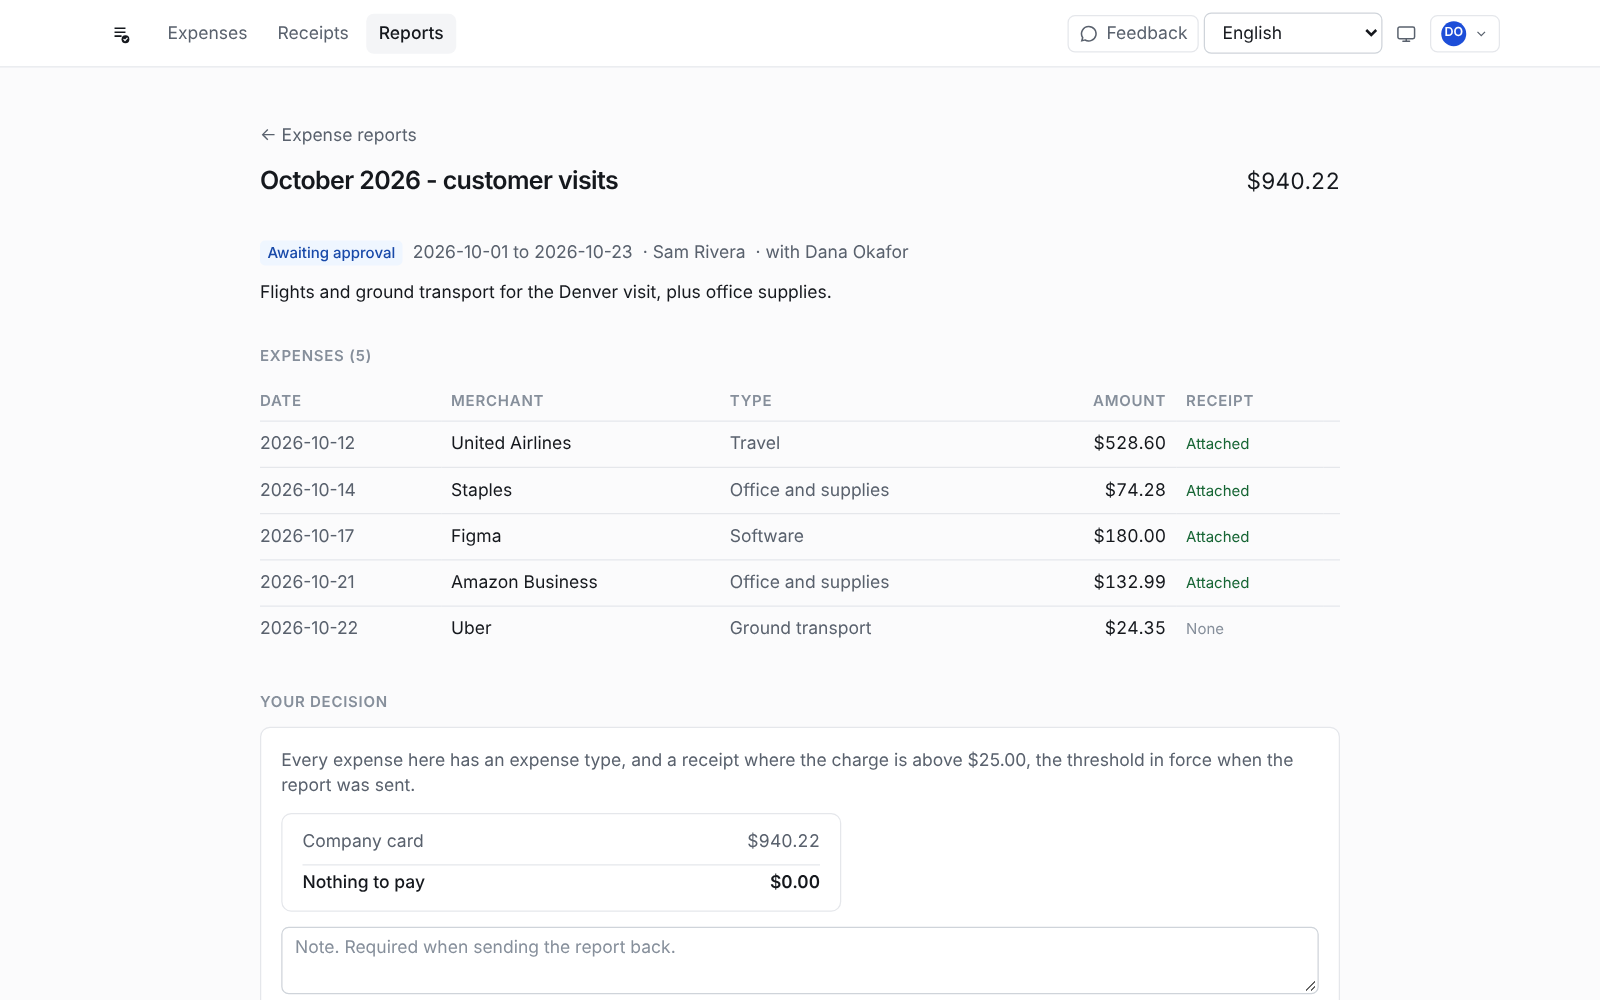Open the DO user account menu
The width and height of the screenshot is (1600, 1000).
click(x=1464, y=33)
